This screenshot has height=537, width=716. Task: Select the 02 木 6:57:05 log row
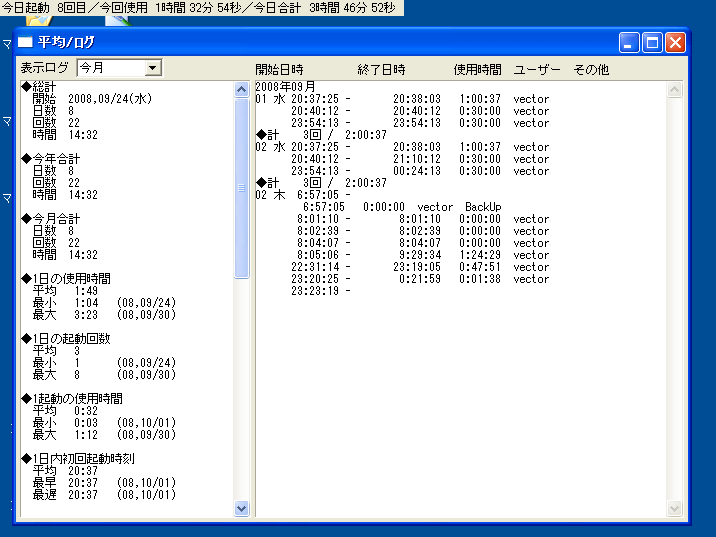click(303, 195)
